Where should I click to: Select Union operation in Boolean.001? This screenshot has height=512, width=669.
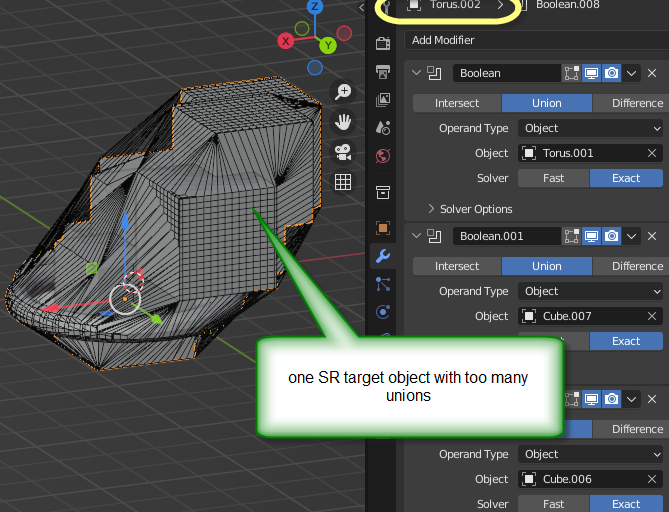tap(547, 266)
